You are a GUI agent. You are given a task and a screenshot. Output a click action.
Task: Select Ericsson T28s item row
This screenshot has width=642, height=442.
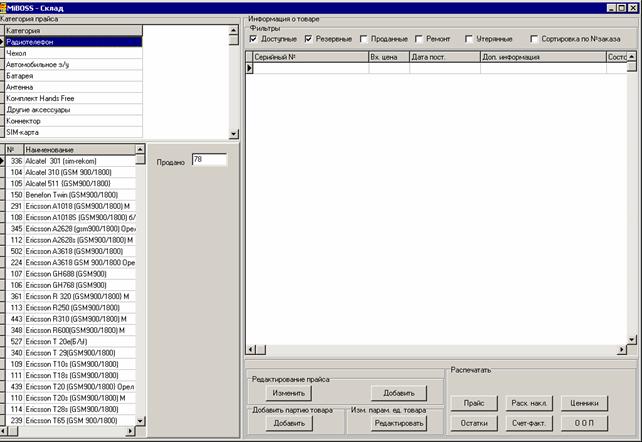tap(71, 409)
